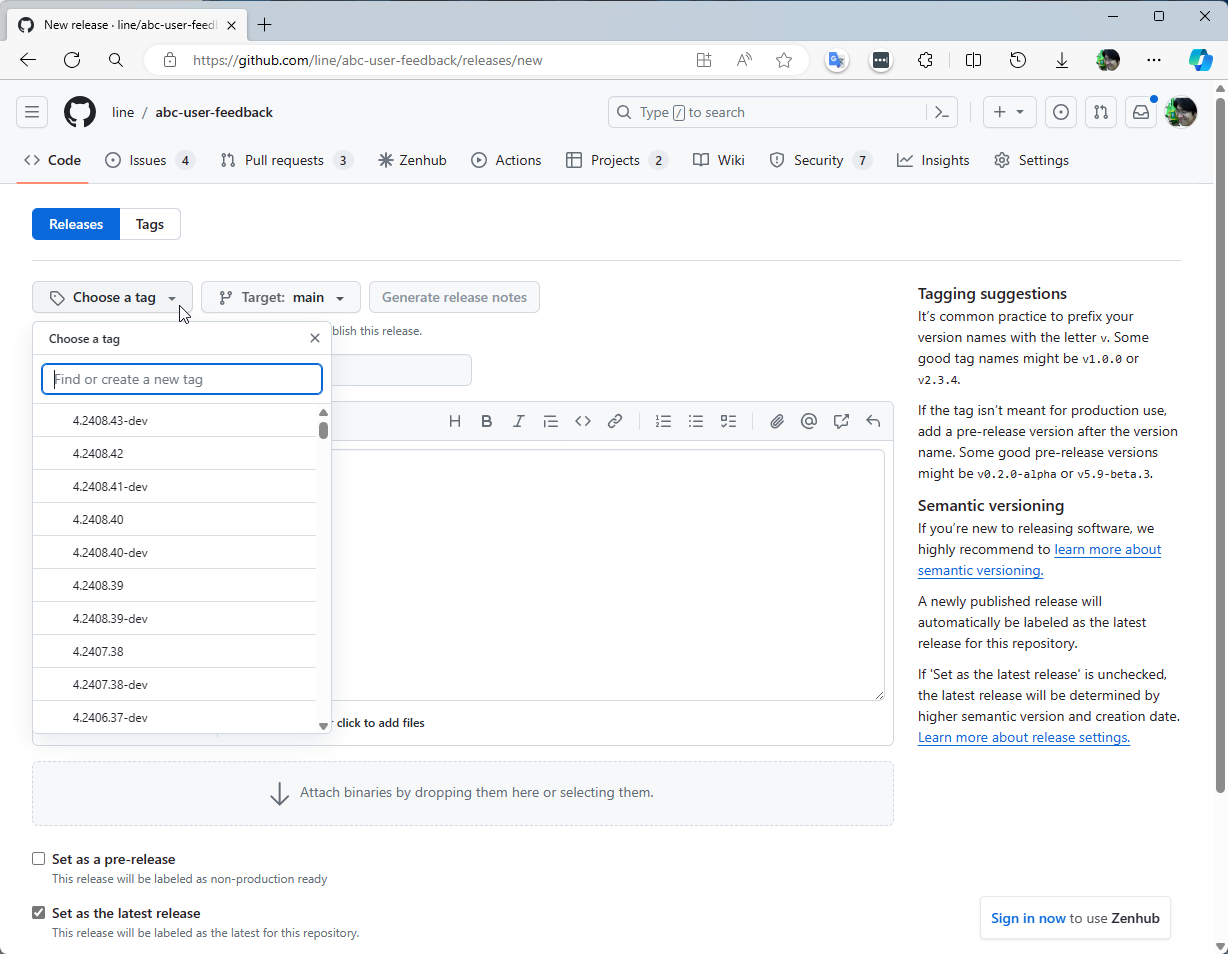Select tag 4.2408.42

coord(175,454)
